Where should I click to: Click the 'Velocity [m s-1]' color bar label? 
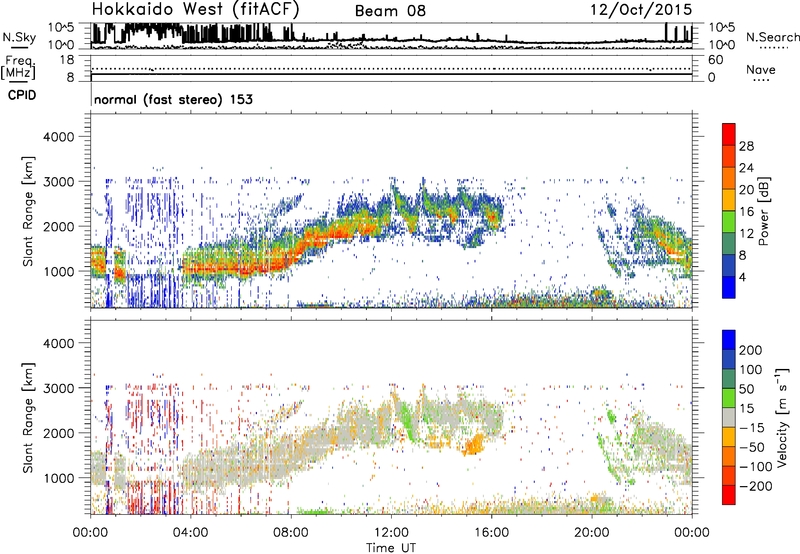[782, 417]
